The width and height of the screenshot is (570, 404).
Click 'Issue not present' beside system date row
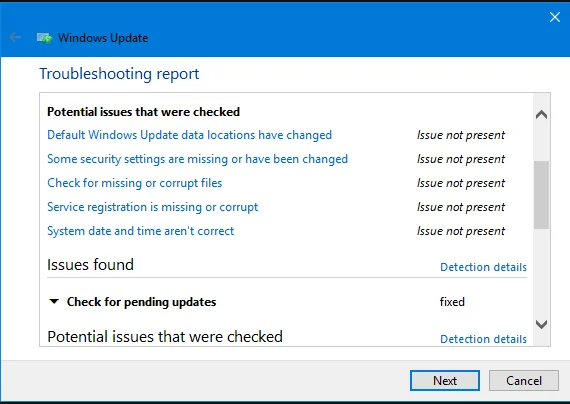pos(461,231)
